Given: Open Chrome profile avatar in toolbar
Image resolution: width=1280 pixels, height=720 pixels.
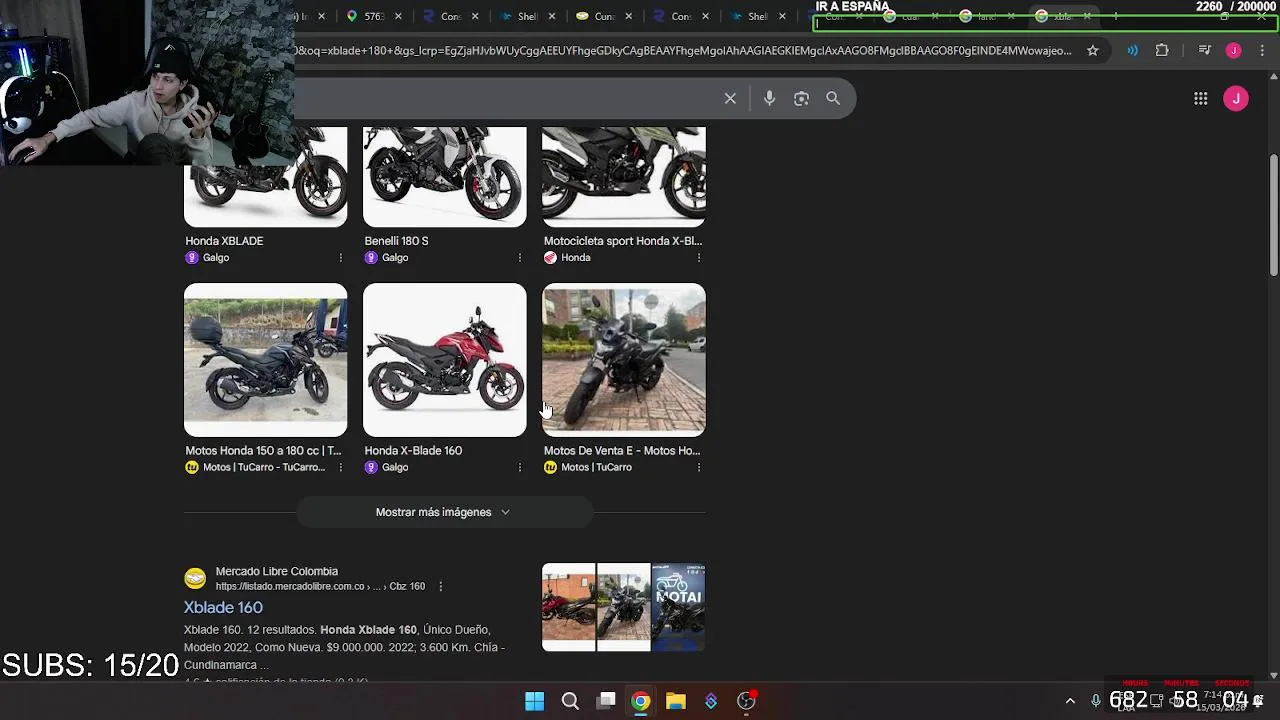Looking at the screenshot, I should [1234, 50].
